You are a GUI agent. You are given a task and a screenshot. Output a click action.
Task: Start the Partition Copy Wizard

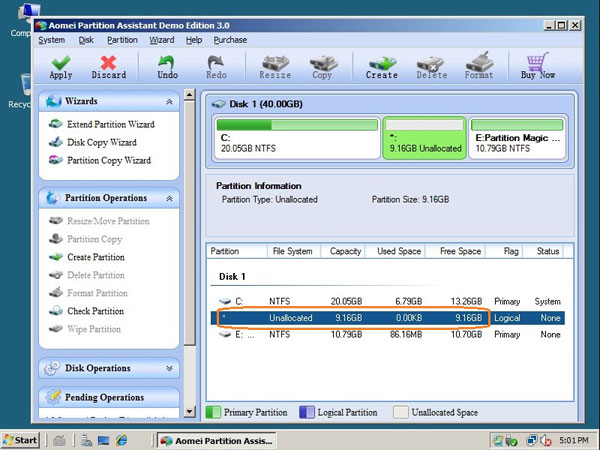[108, 160]
